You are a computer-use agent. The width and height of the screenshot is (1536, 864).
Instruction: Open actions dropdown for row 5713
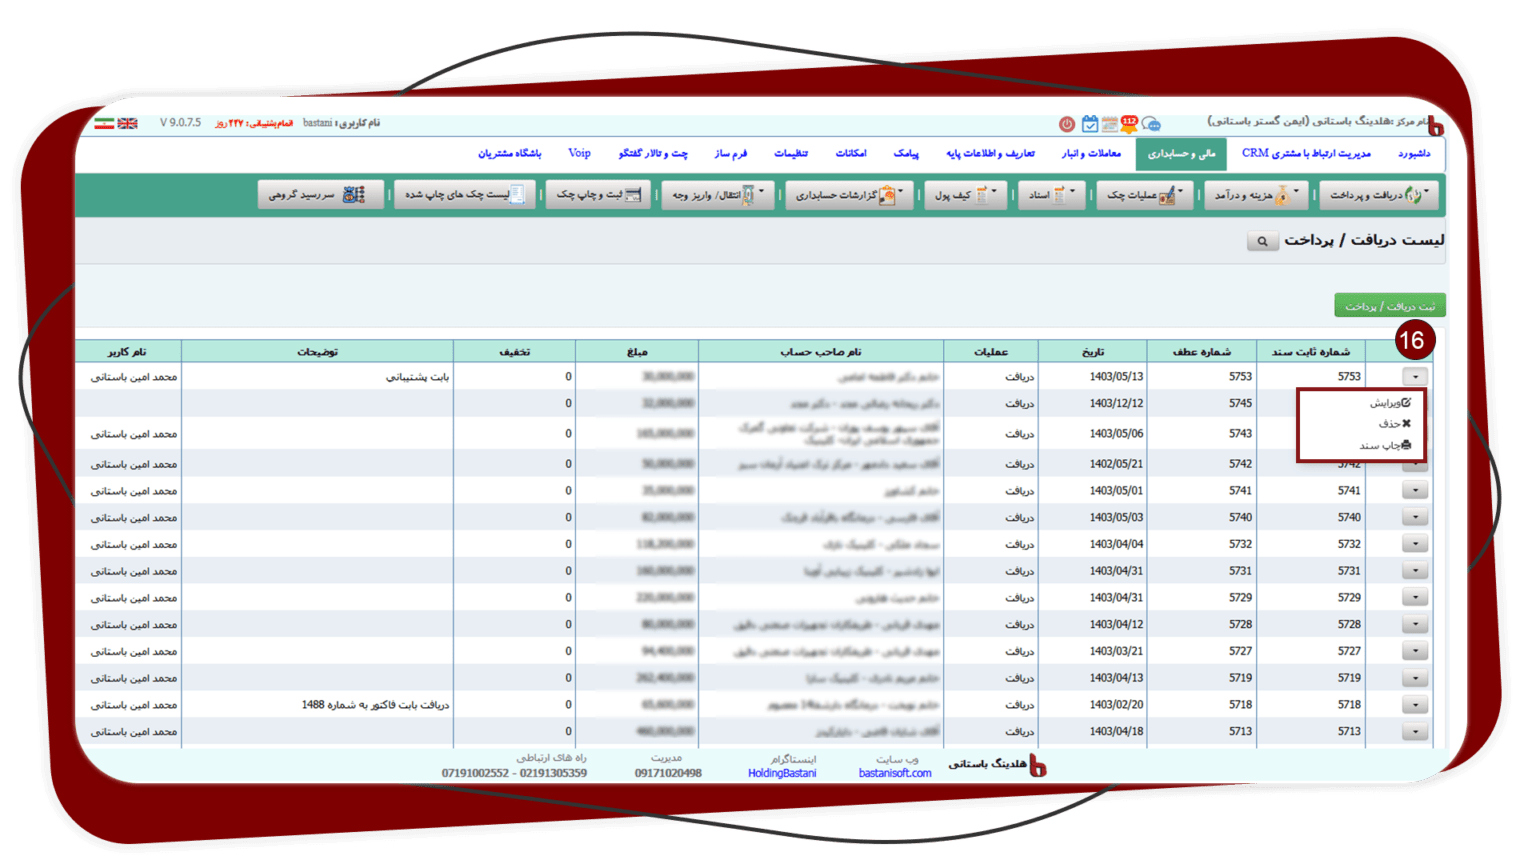(1415, 732)
